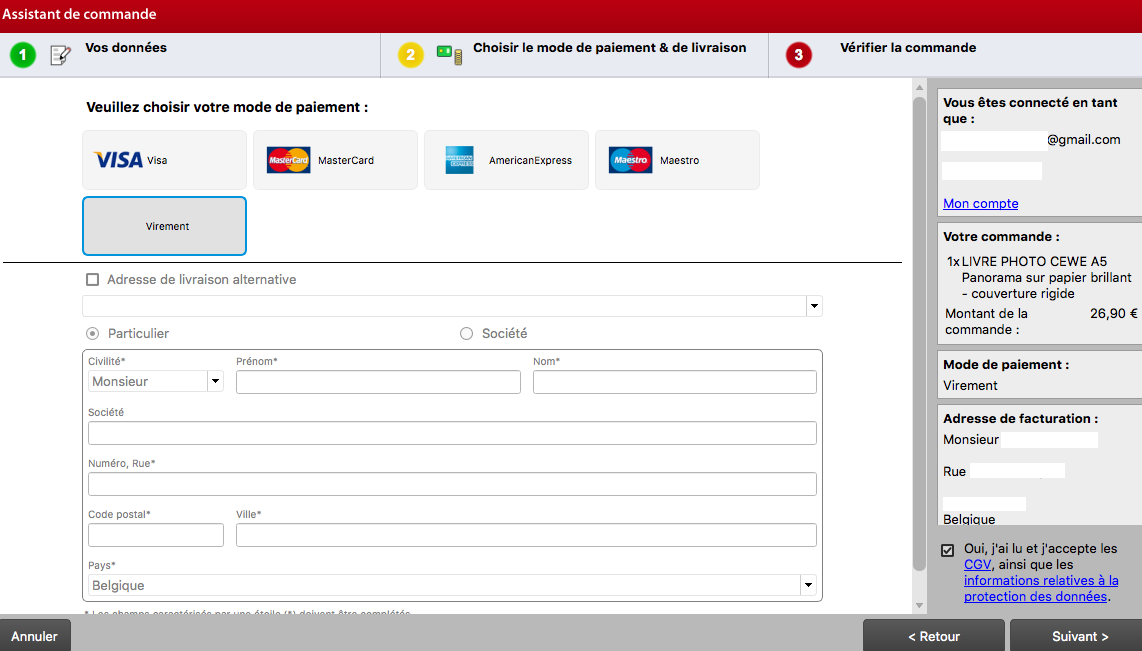Click the notepad pencil icon beside Vos données
This screenshot has width=1142, height=651.
(60, 55)
